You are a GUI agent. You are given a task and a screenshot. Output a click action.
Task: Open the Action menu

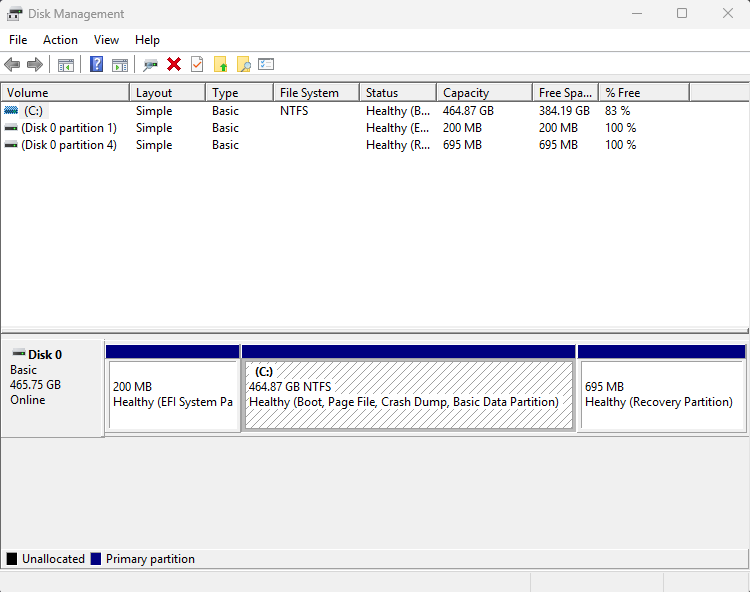60,40
